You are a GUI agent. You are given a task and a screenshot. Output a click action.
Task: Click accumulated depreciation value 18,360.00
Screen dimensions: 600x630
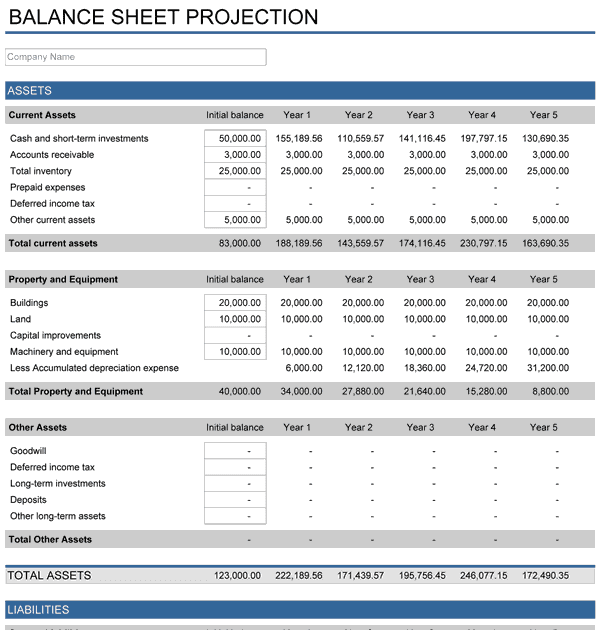pyautogui.click(x=425, y=368)
